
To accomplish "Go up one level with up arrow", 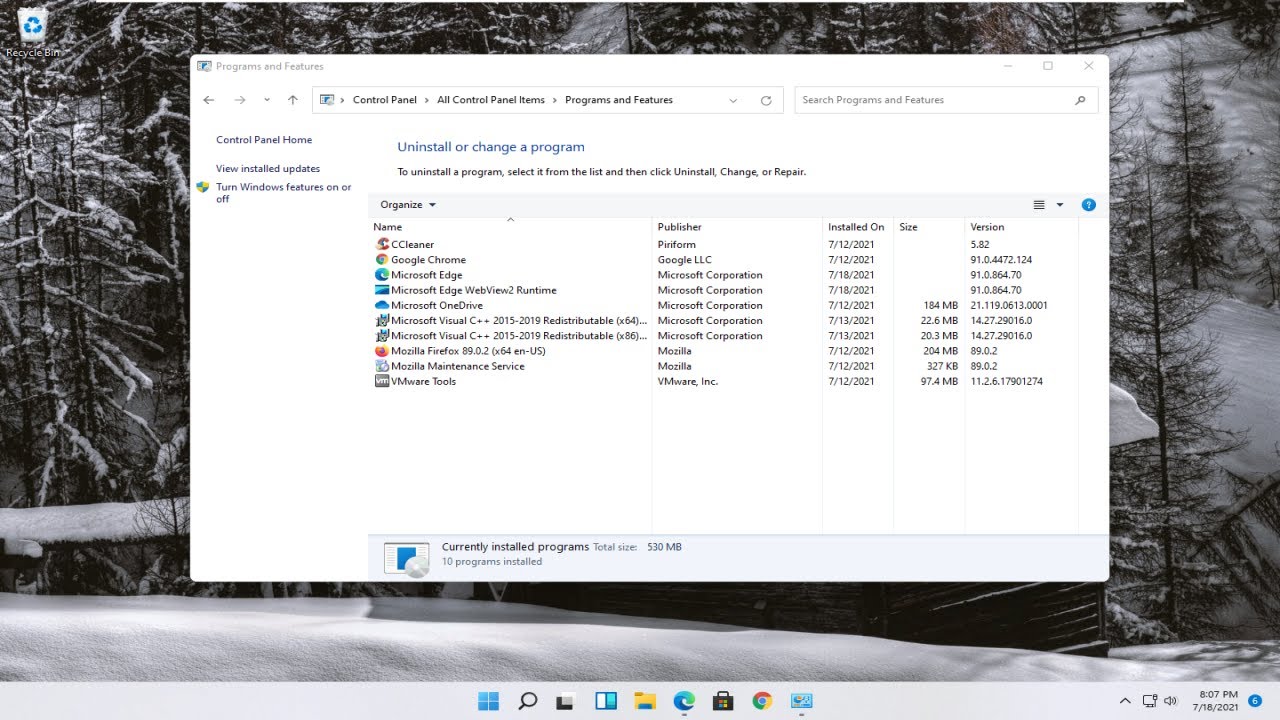I will (x=292, y=100).
